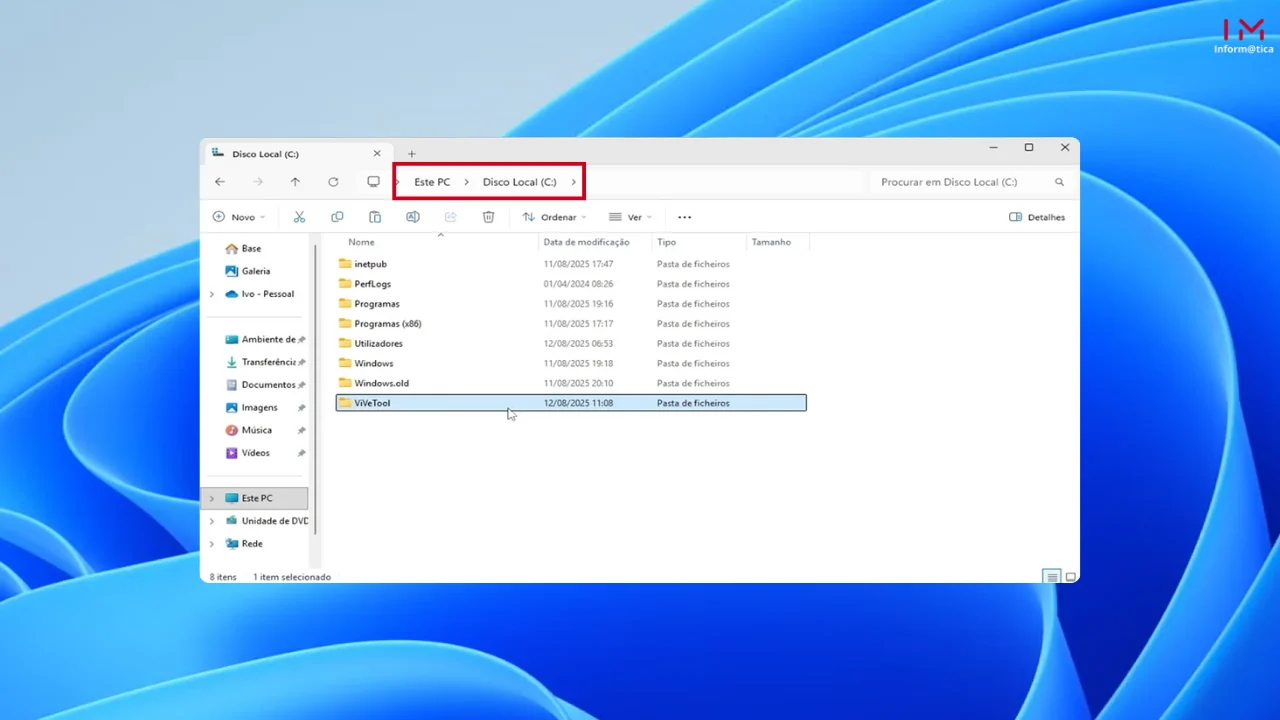
Task: Click the PC monitor icon in address bar
Action: point(373,182)
